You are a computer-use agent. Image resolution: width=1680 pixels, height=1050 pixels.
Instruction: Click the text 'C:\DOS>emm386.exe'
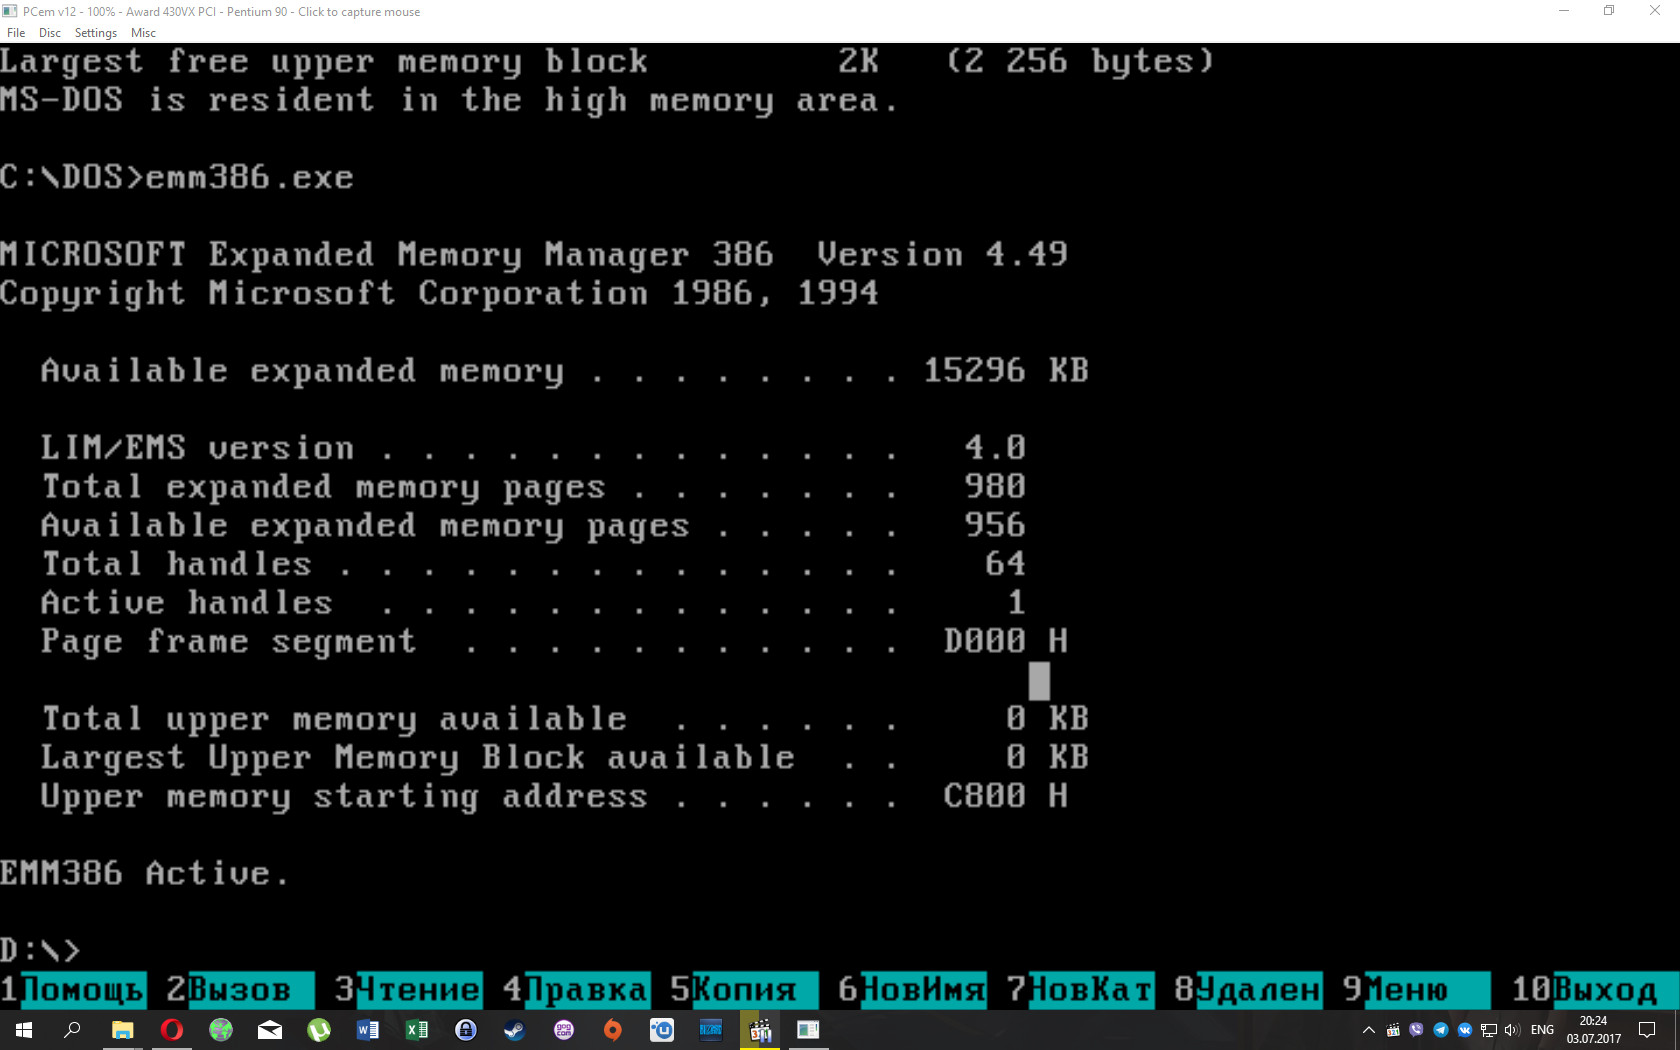[x=177, y=177]
